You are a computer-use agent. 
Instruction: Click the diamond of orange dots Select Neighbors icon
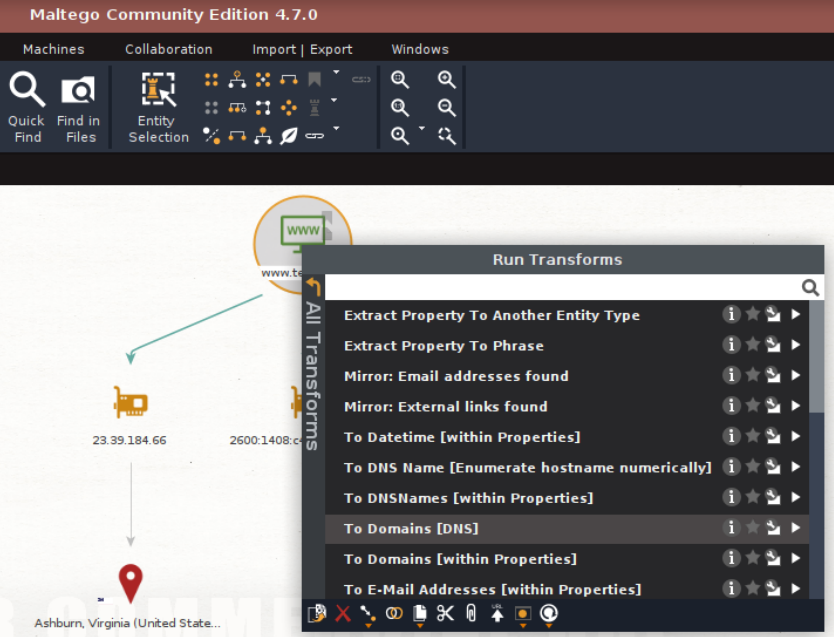289,108
